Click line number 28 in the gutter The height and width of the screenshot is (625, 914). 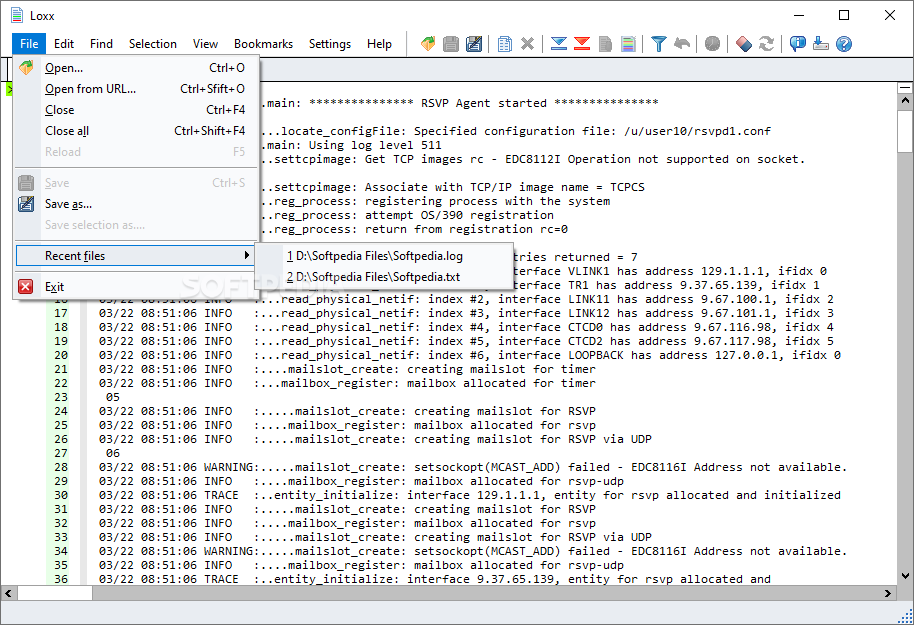[61, 467]
